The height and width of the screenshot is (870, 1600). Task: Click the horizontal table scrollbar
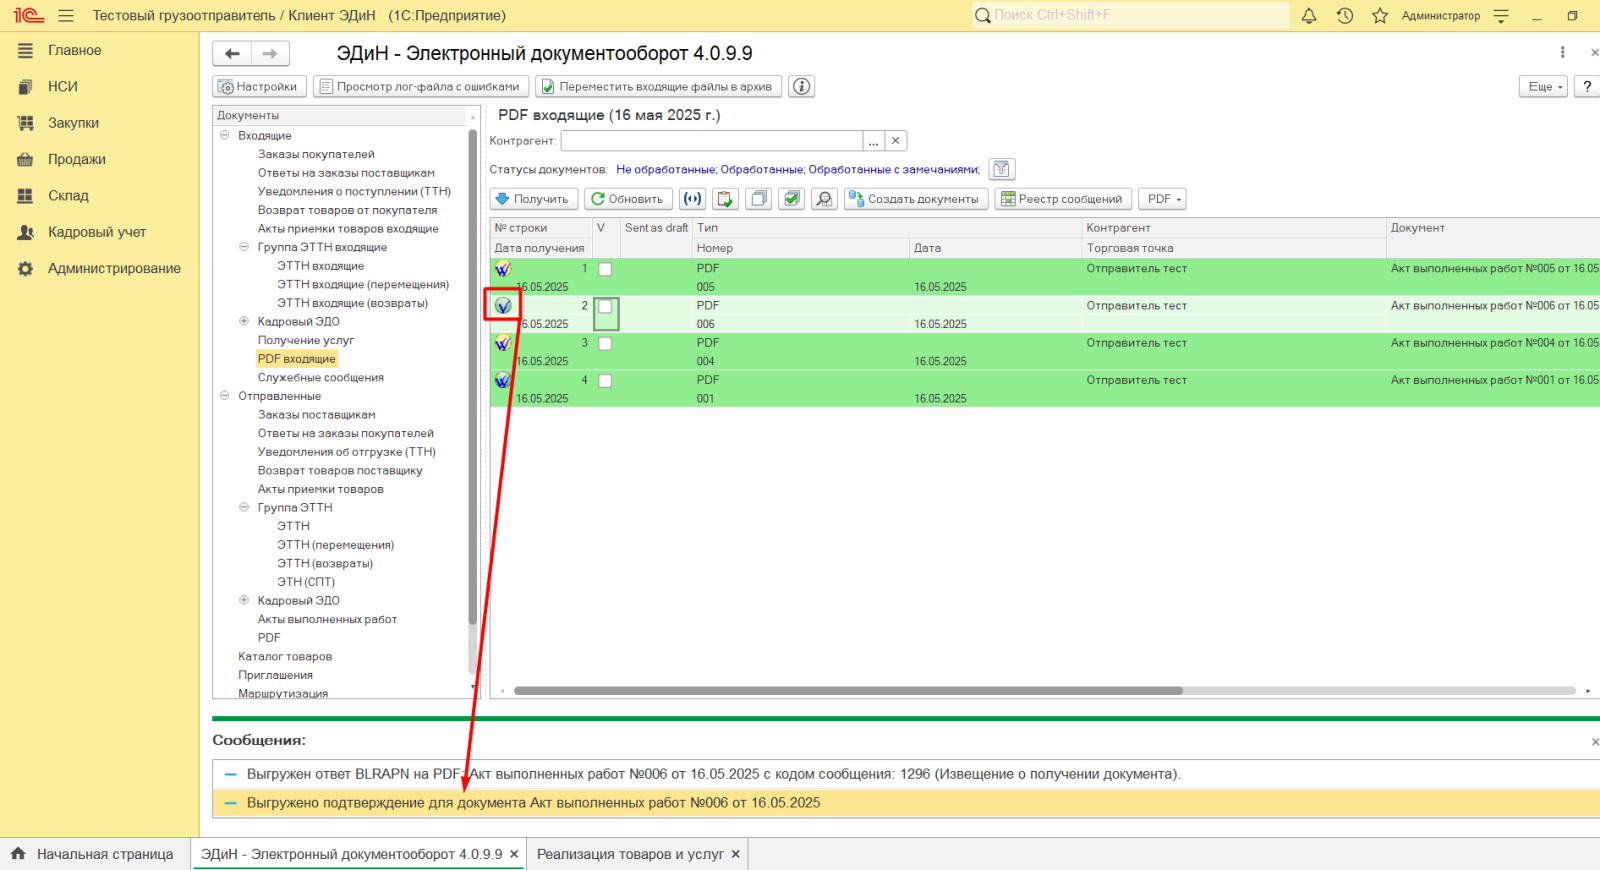coord(848,691)
